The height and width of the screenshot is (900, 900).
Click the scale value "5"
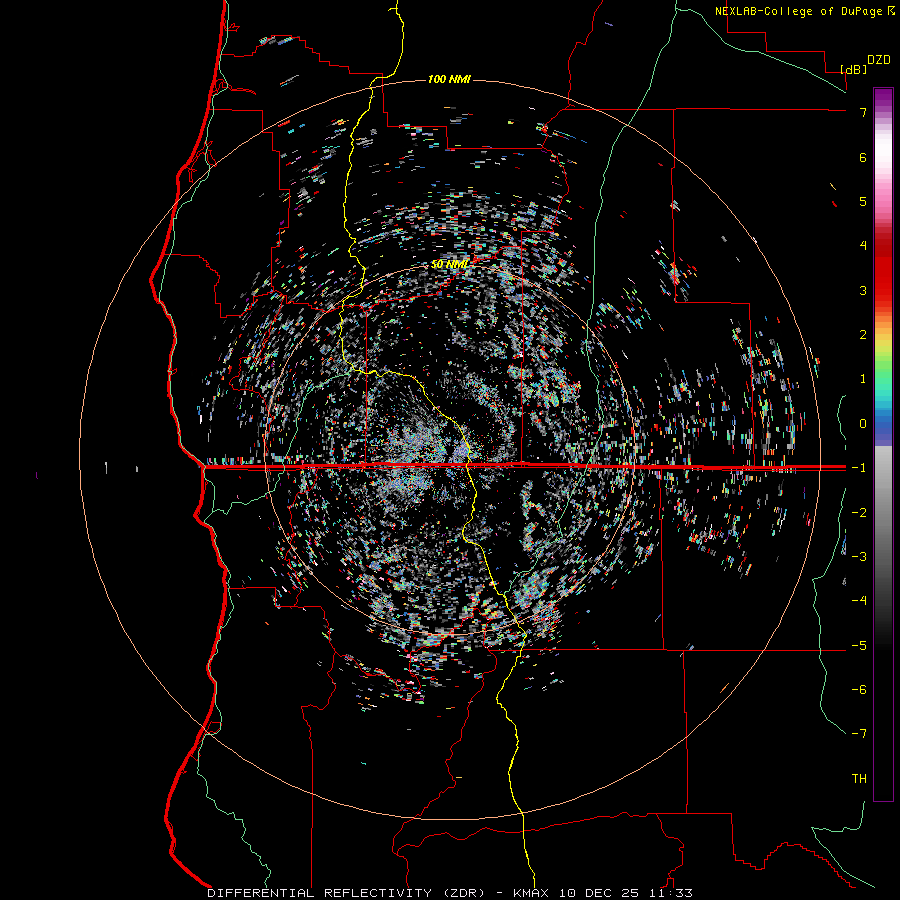tap(863, 201)
